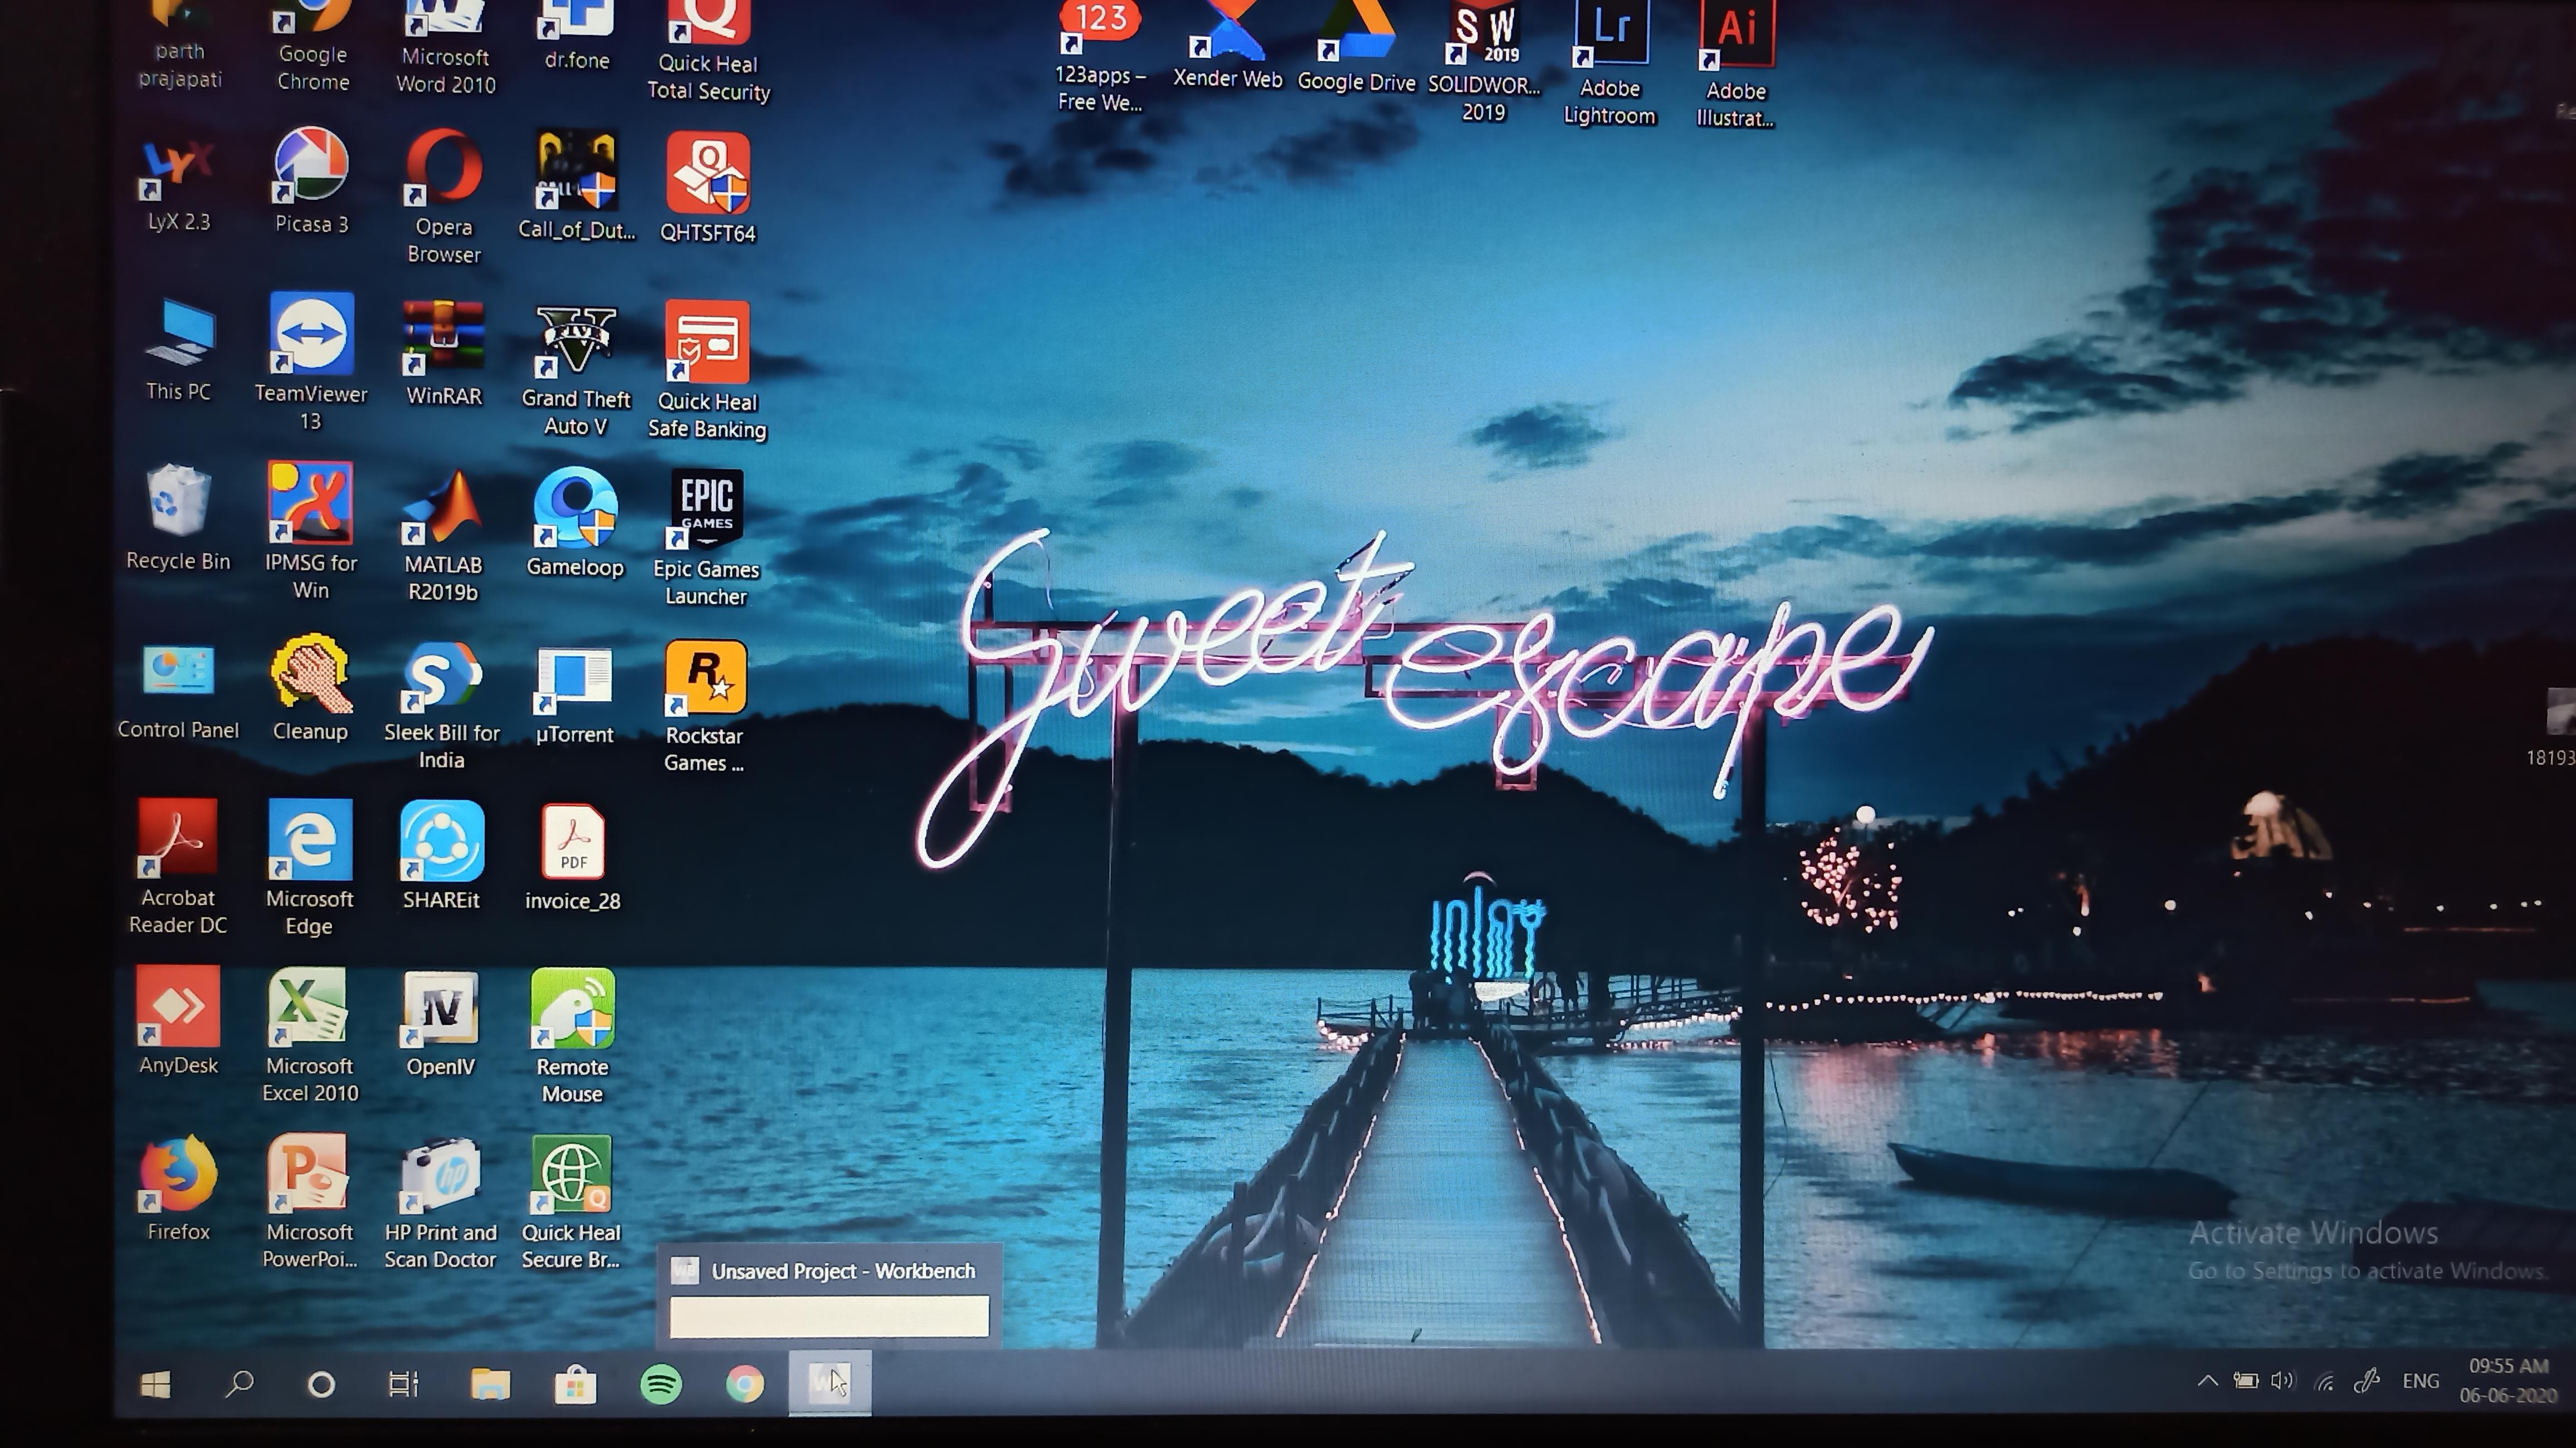Click the Recycle Bin icon
Image resolution: width=2576 pixels, height=1448 pixels.
[178, 502]
